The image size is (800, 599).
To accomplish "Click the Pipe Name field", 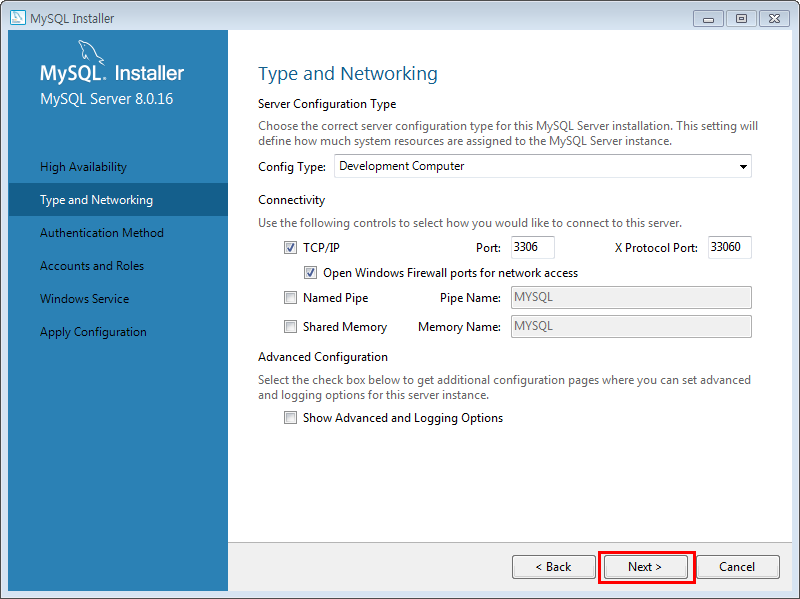I will tap(631, 297).
